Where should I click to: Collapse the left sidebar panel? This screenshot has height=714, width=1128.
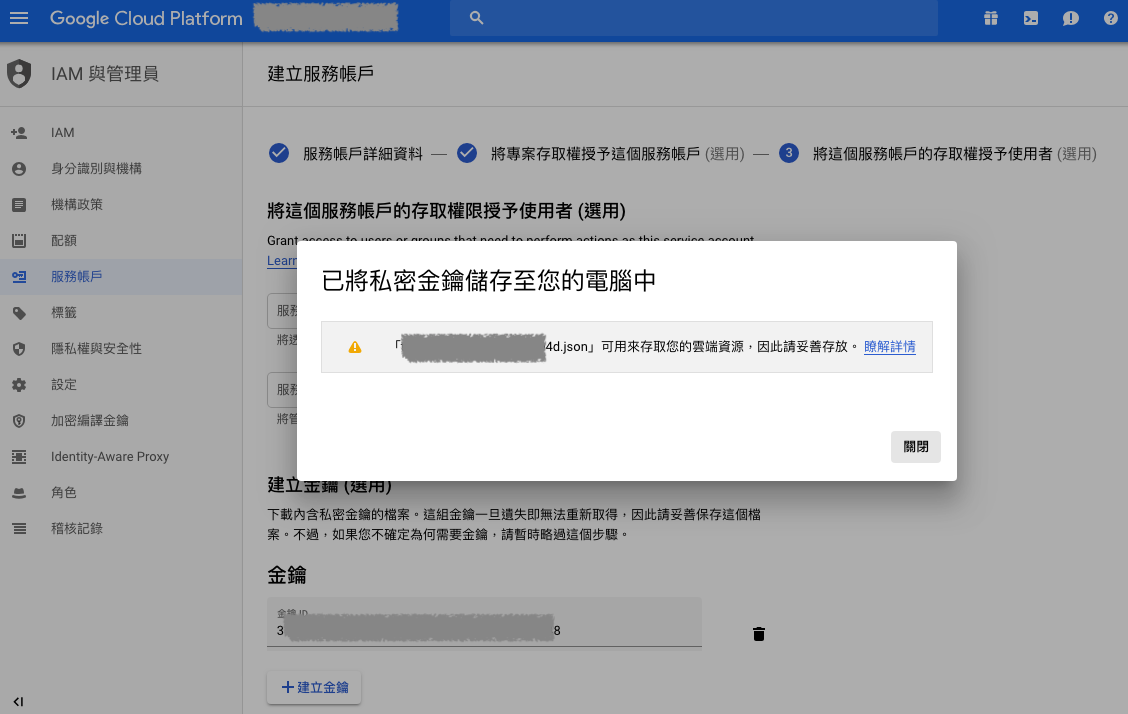pyautogui.click(x=18, y=701)
